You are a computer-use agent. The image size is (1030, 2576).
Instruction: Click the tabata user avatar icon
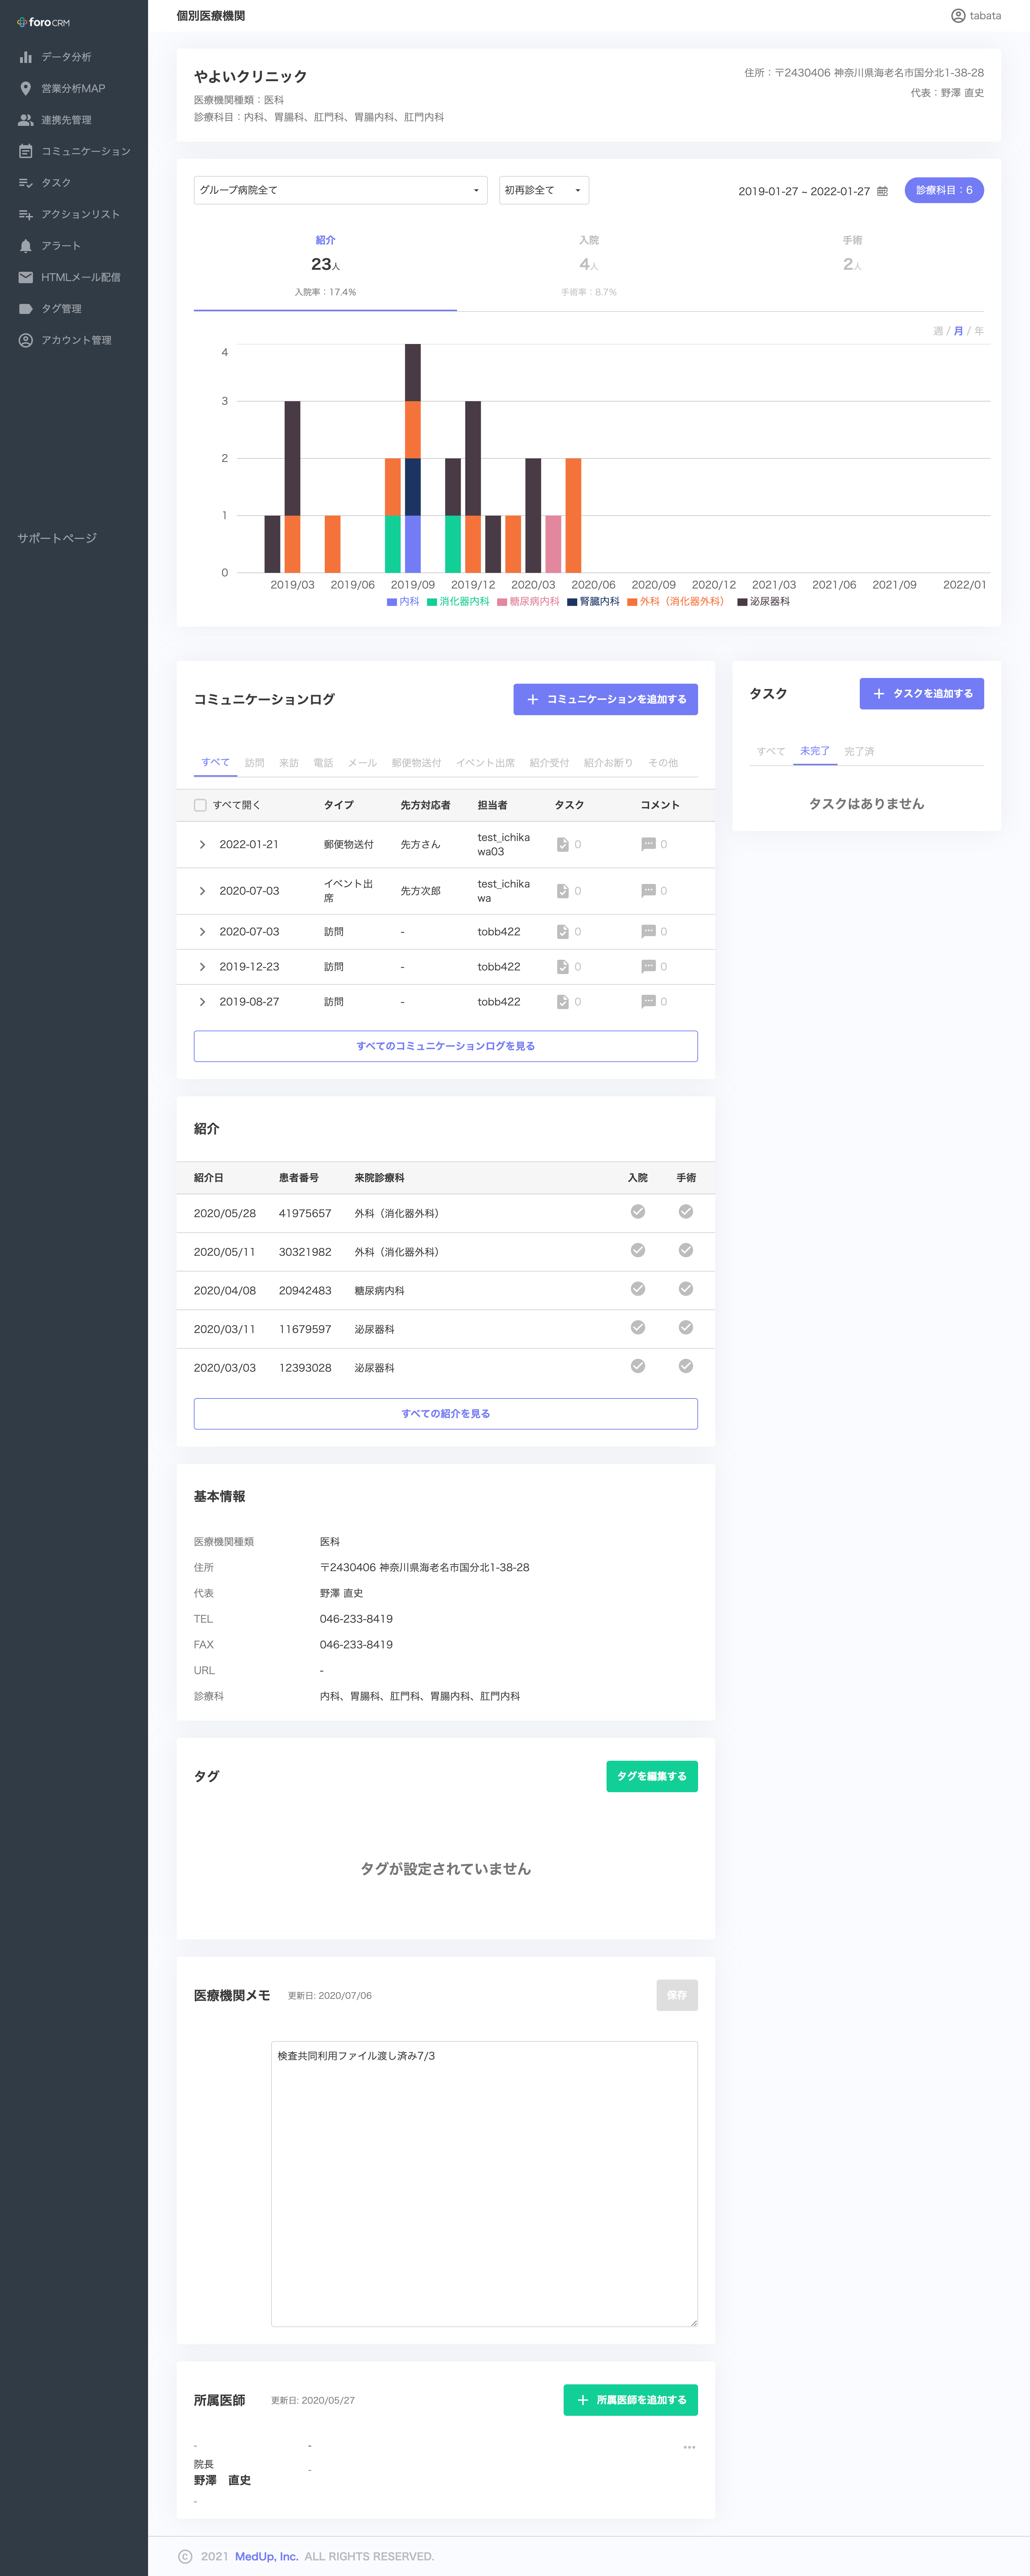(x=958, y=16)
